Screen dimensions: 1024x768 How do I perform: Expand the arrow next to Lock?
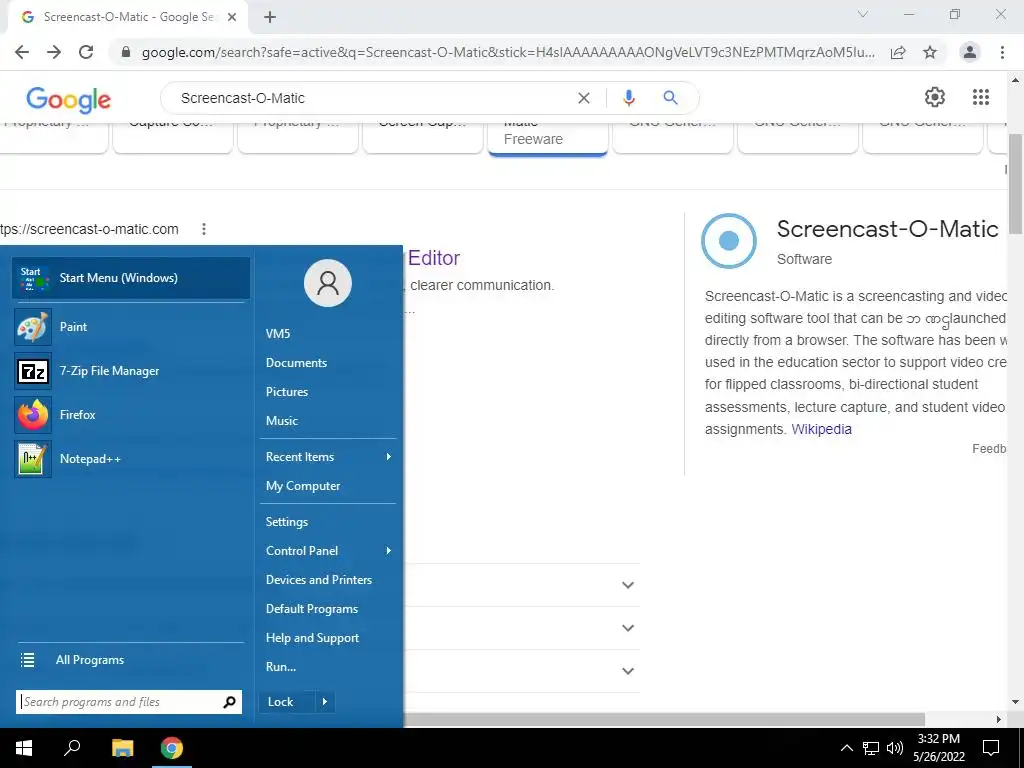(325, 702)
